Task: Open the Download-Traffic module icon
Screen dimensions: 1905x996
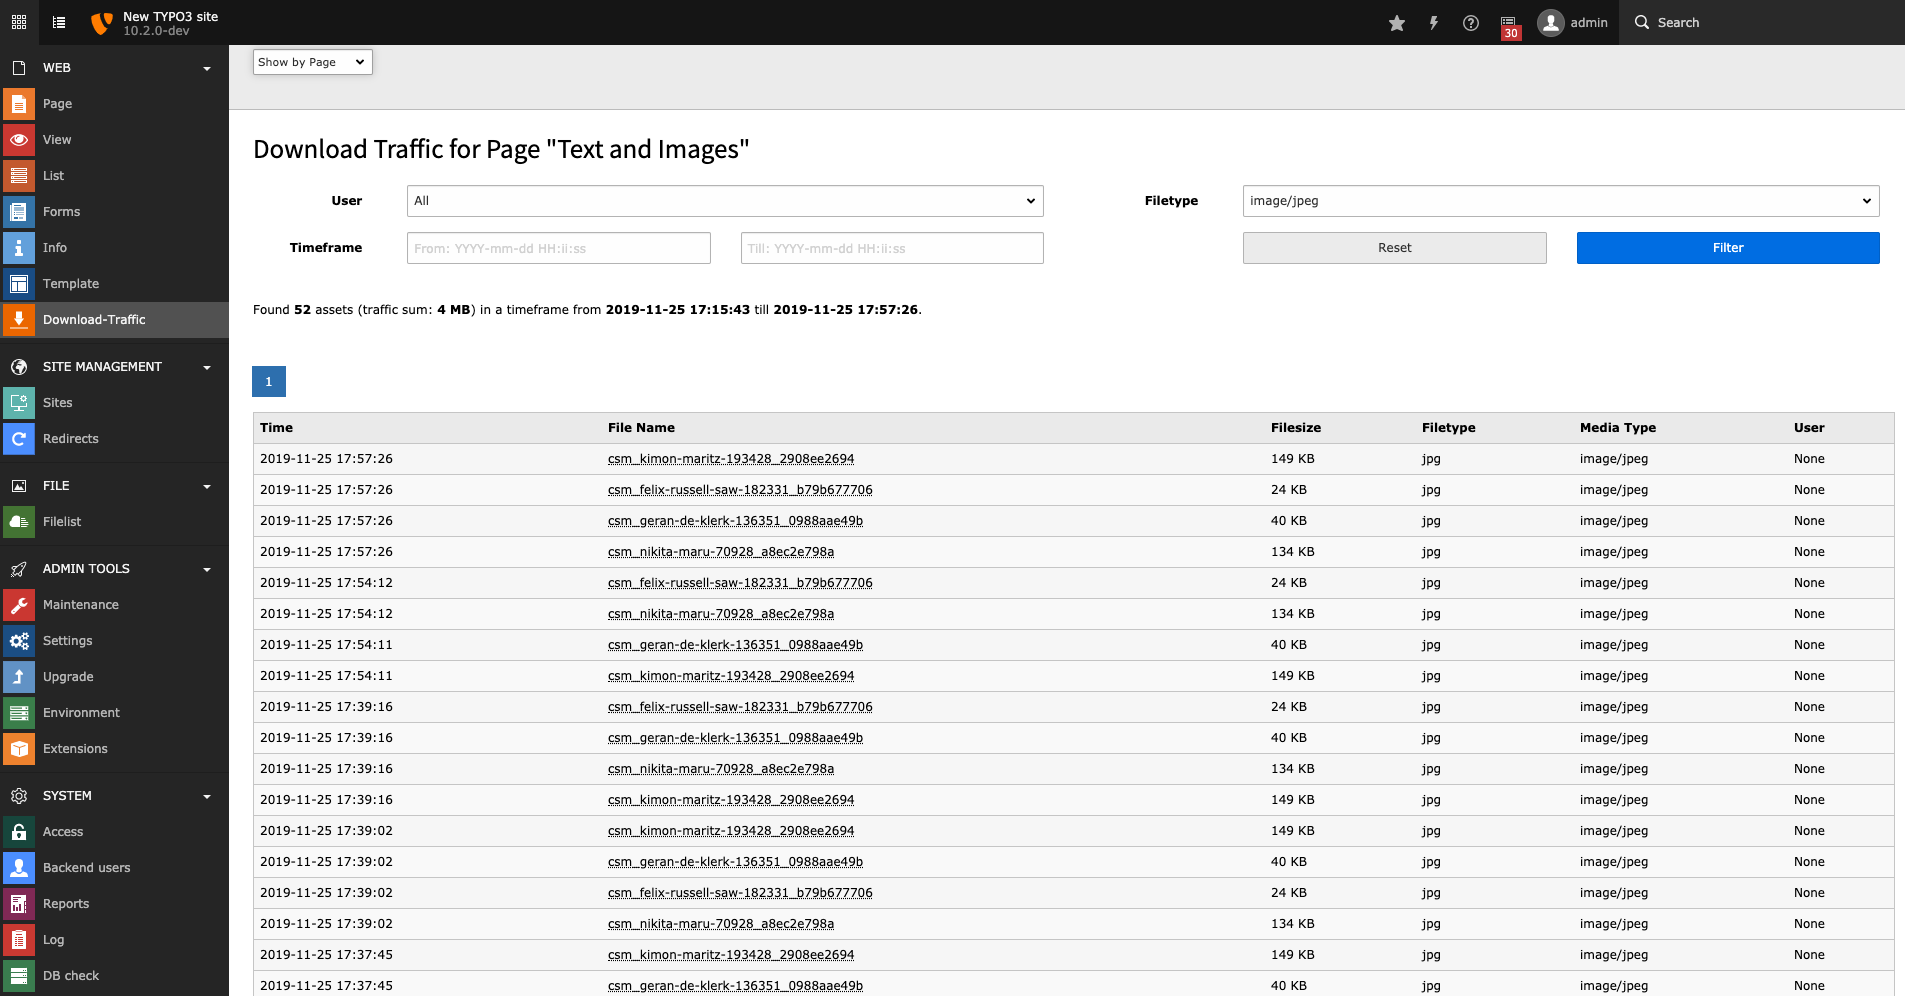Action: 19,319
